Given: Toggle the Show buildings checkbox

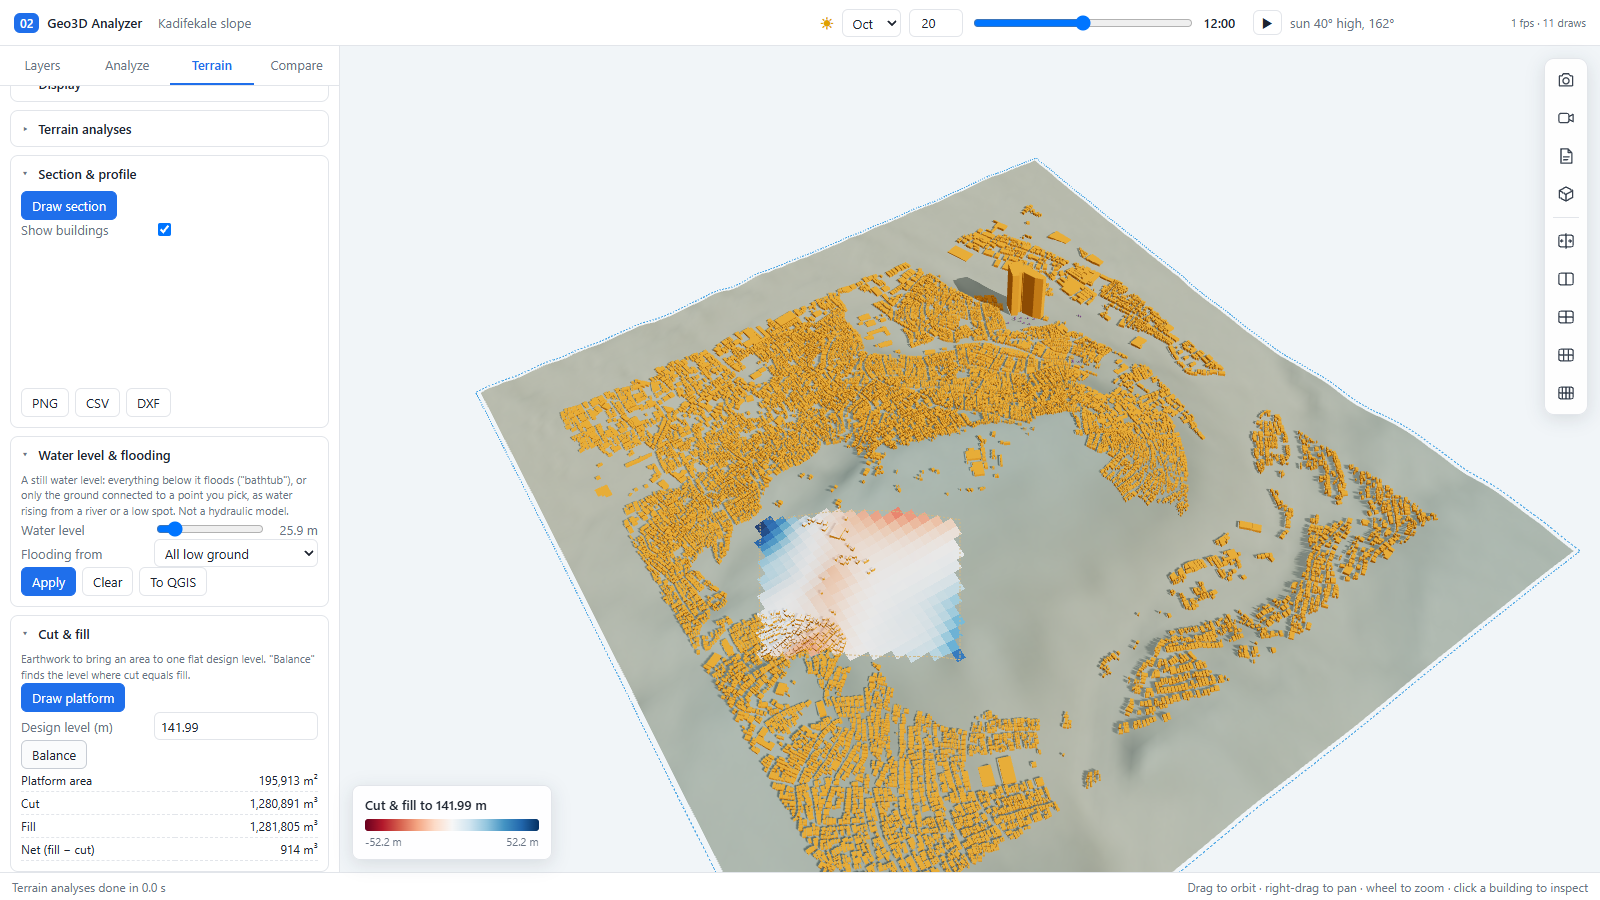Looking at the screenshot, I should pos(165,230).
